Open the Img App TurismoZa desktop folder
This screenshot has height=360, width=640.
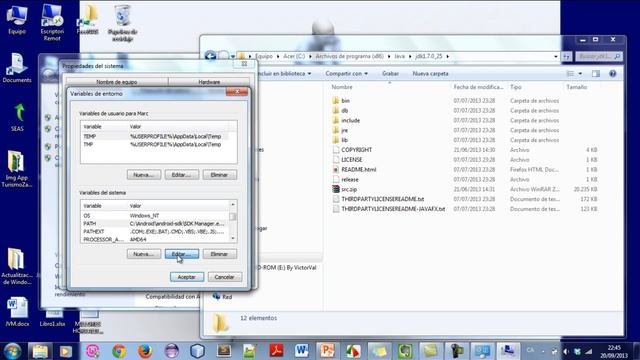tap(16, 169)
